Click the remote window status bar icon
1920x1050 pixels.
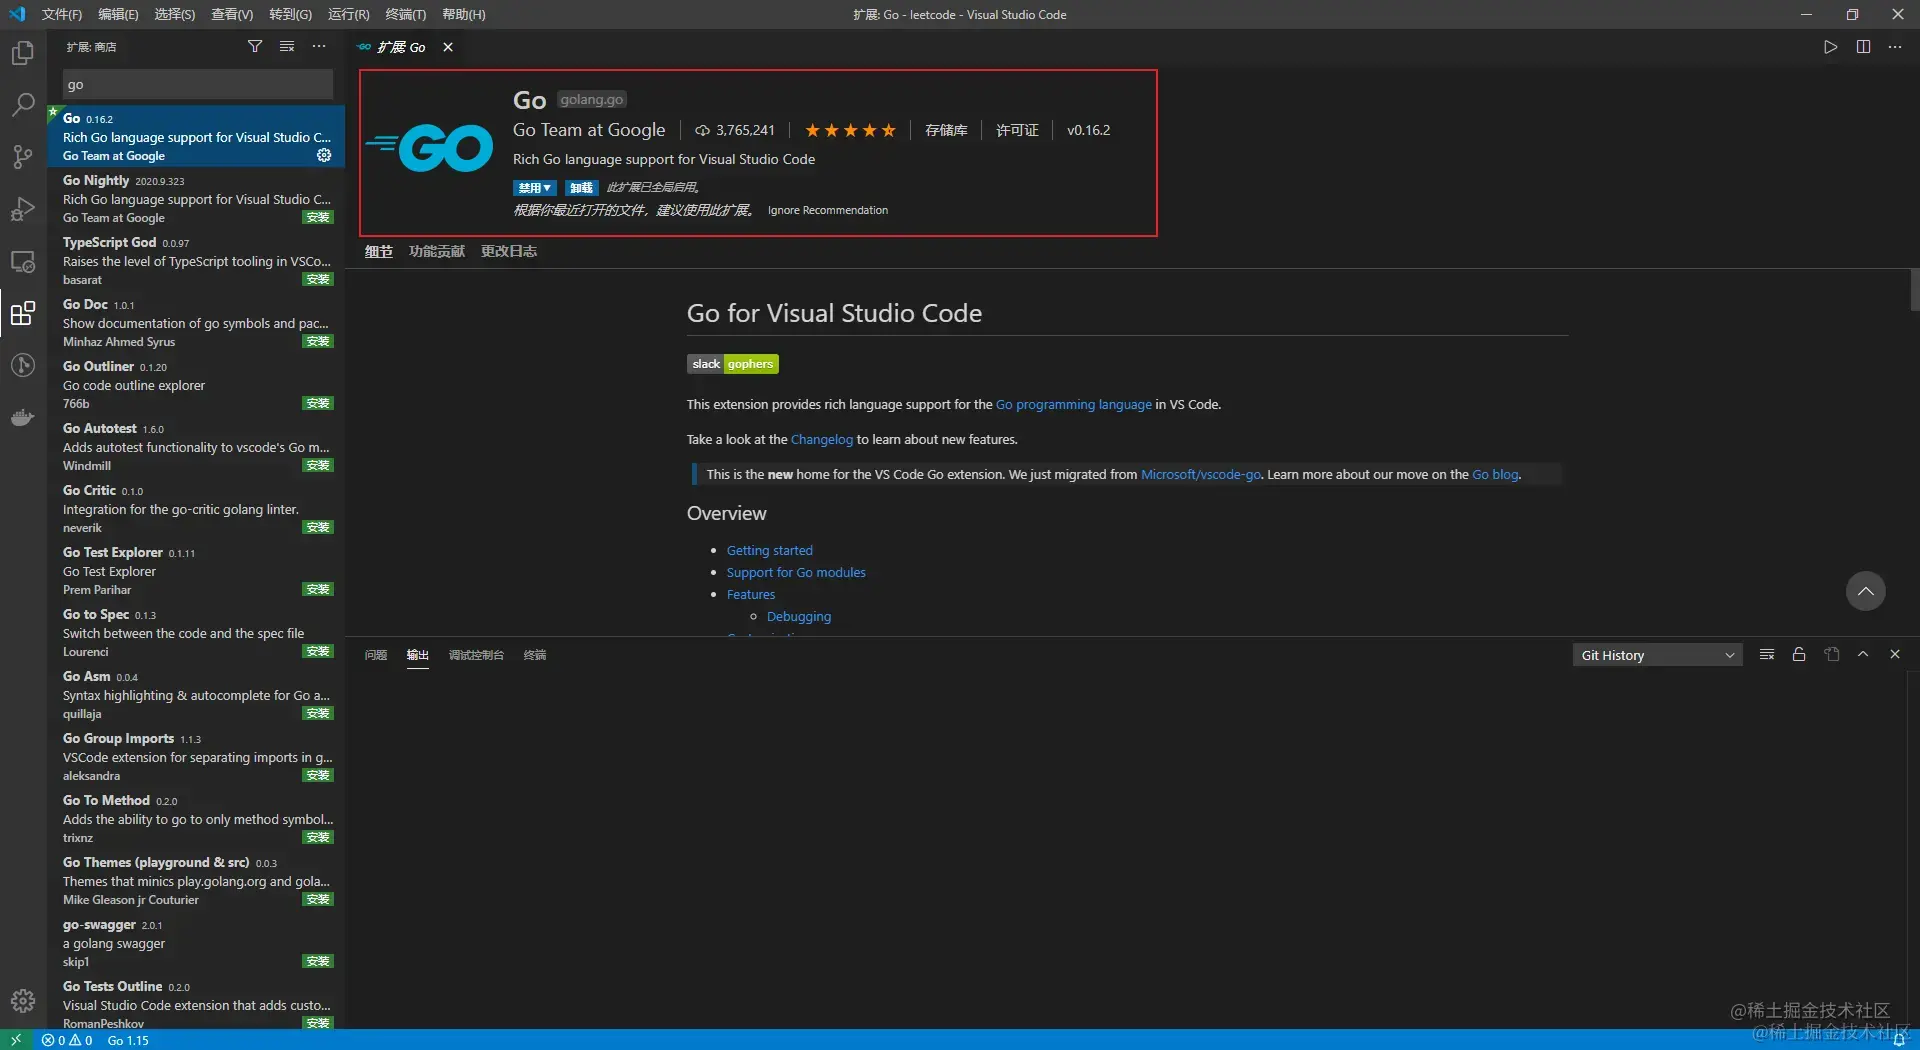coord(16,1040)
